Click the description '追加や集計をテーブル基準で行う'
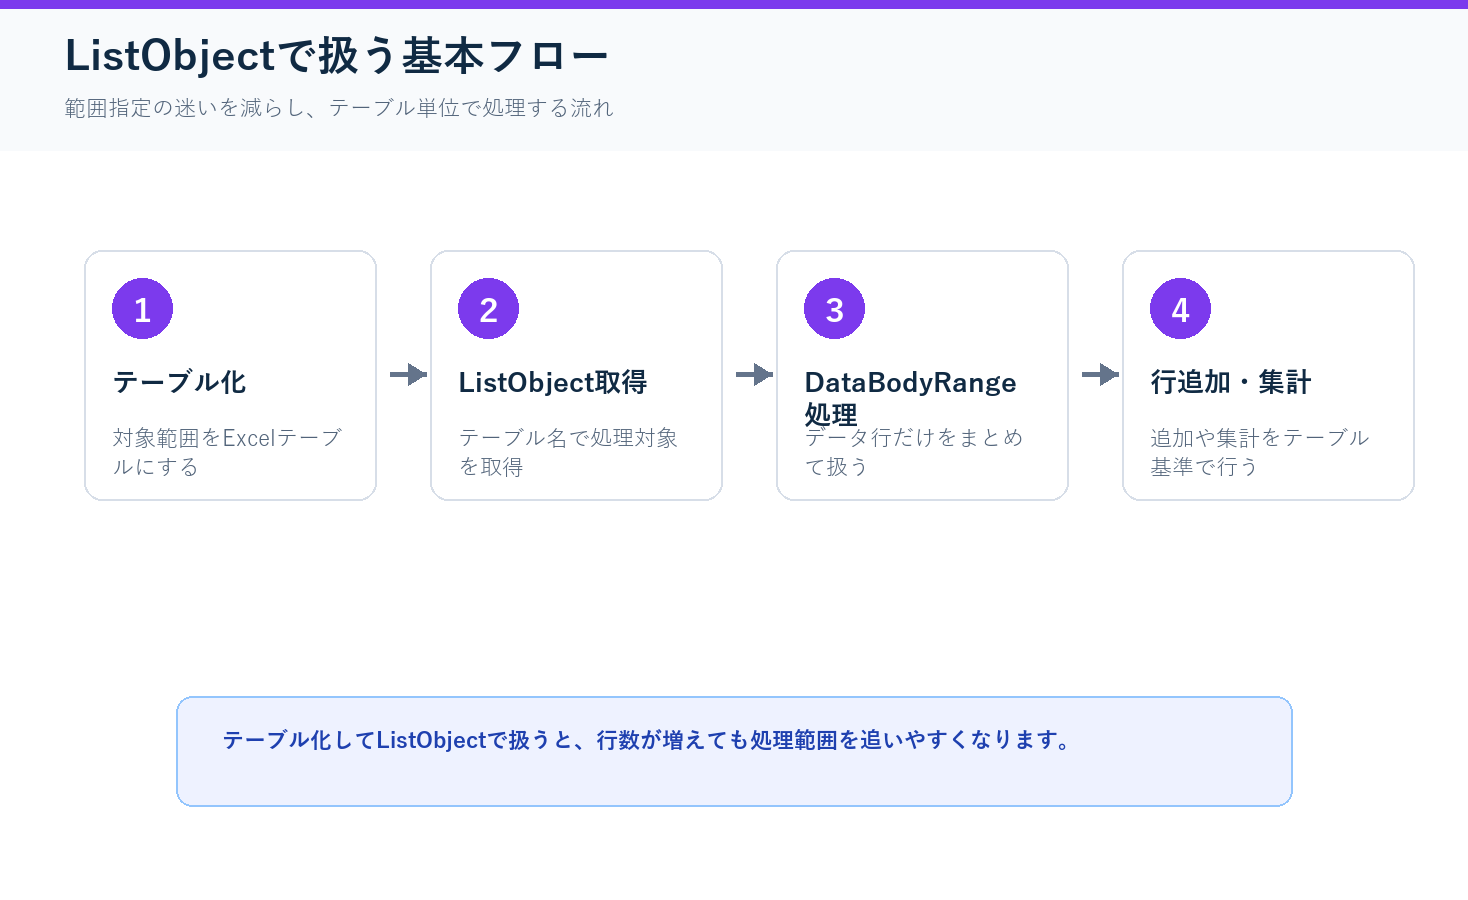The width and height of the screenshot is (1468, 900). (x=1260, y=452)
